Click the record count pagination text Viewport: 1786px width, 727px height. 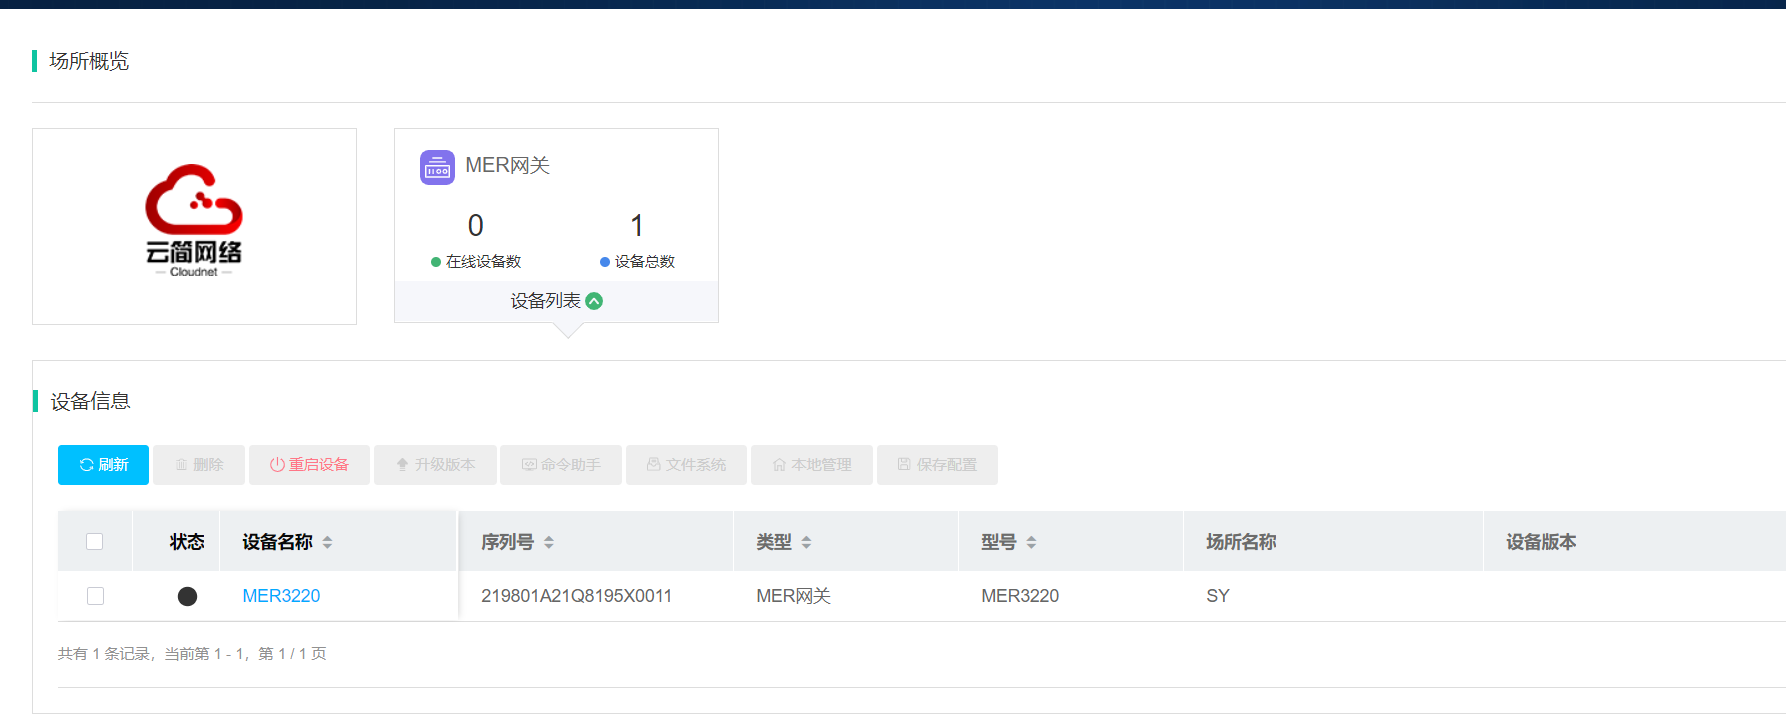click(192, 654)
